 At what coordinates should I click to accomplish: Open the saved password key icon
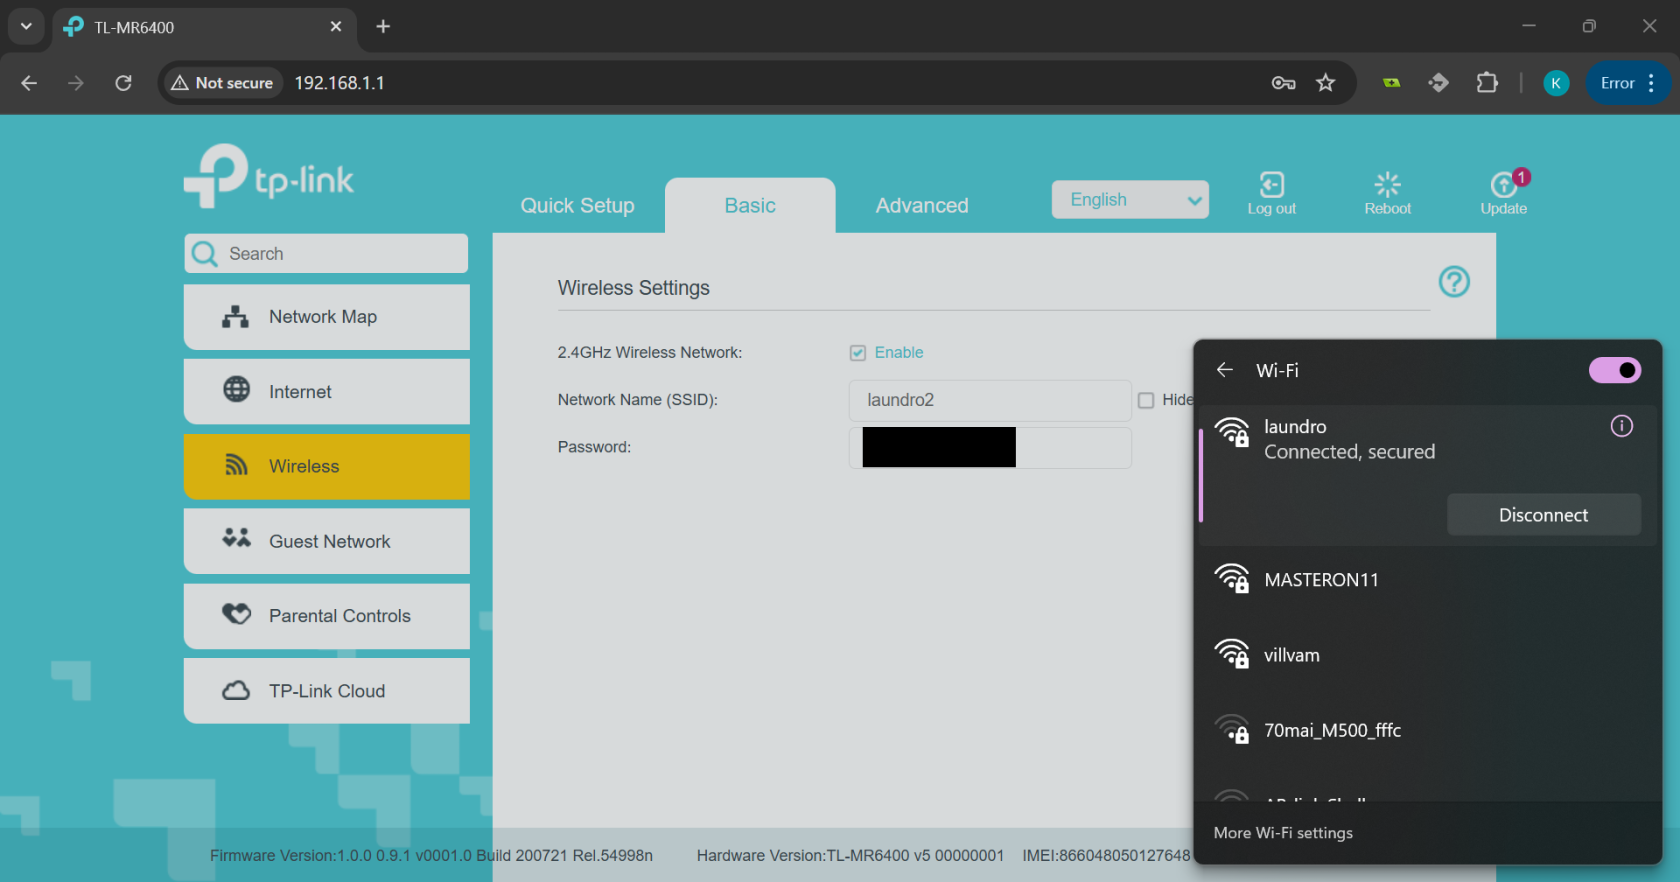[x=1284, y=83]
